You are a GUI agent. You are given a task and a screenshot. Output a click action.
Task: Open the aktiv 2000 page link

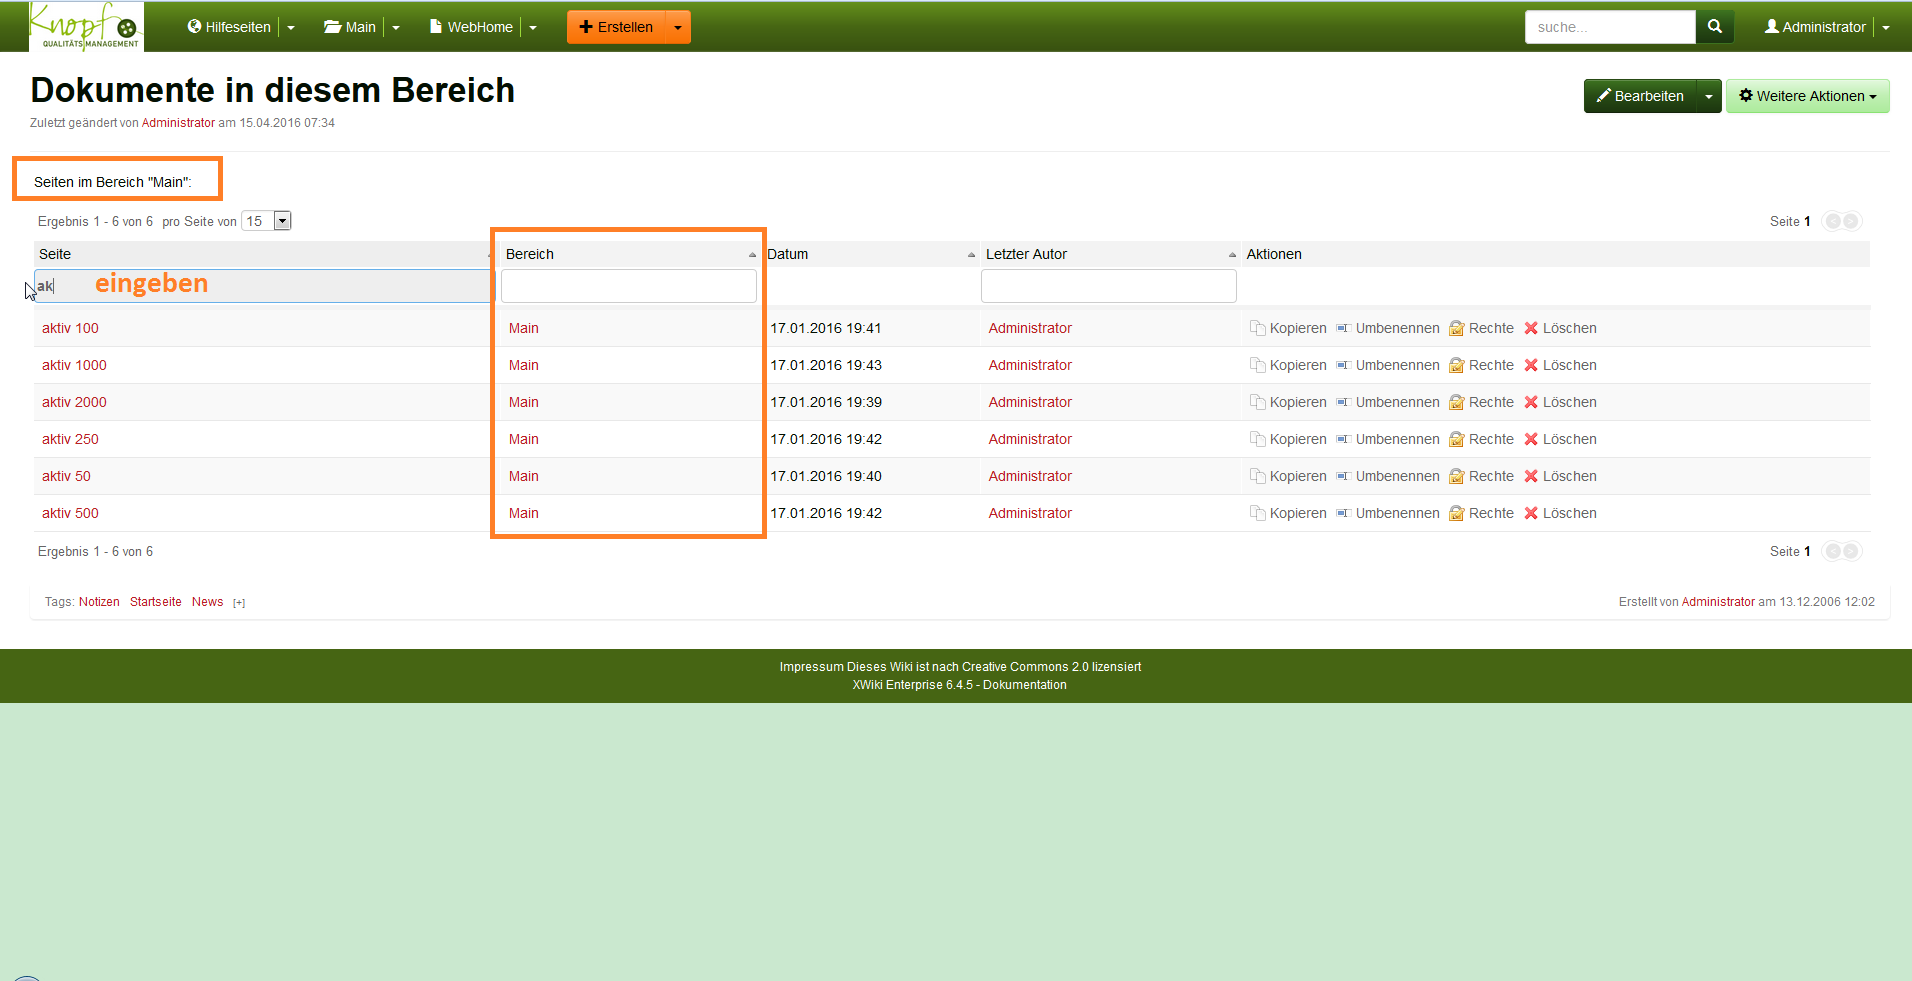[74, 402]
